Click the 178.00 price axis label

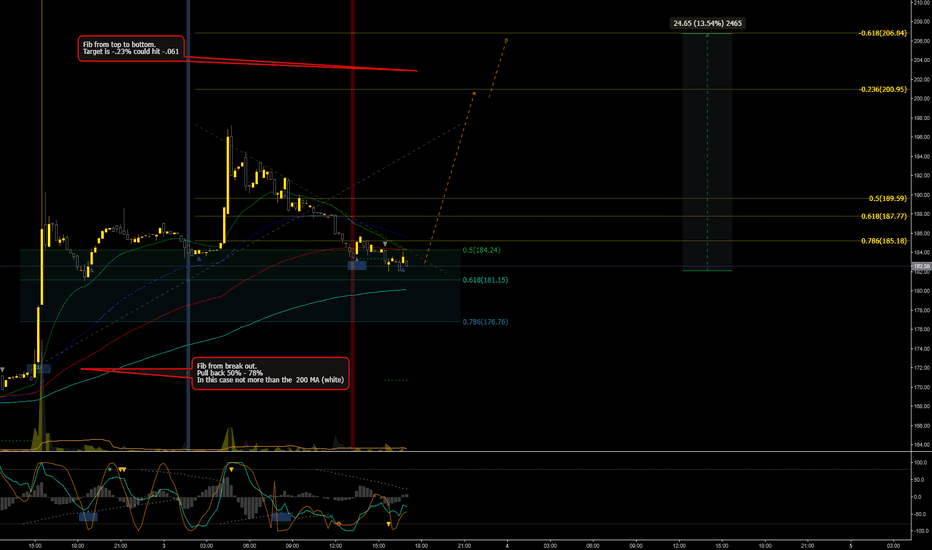point(922,310)
